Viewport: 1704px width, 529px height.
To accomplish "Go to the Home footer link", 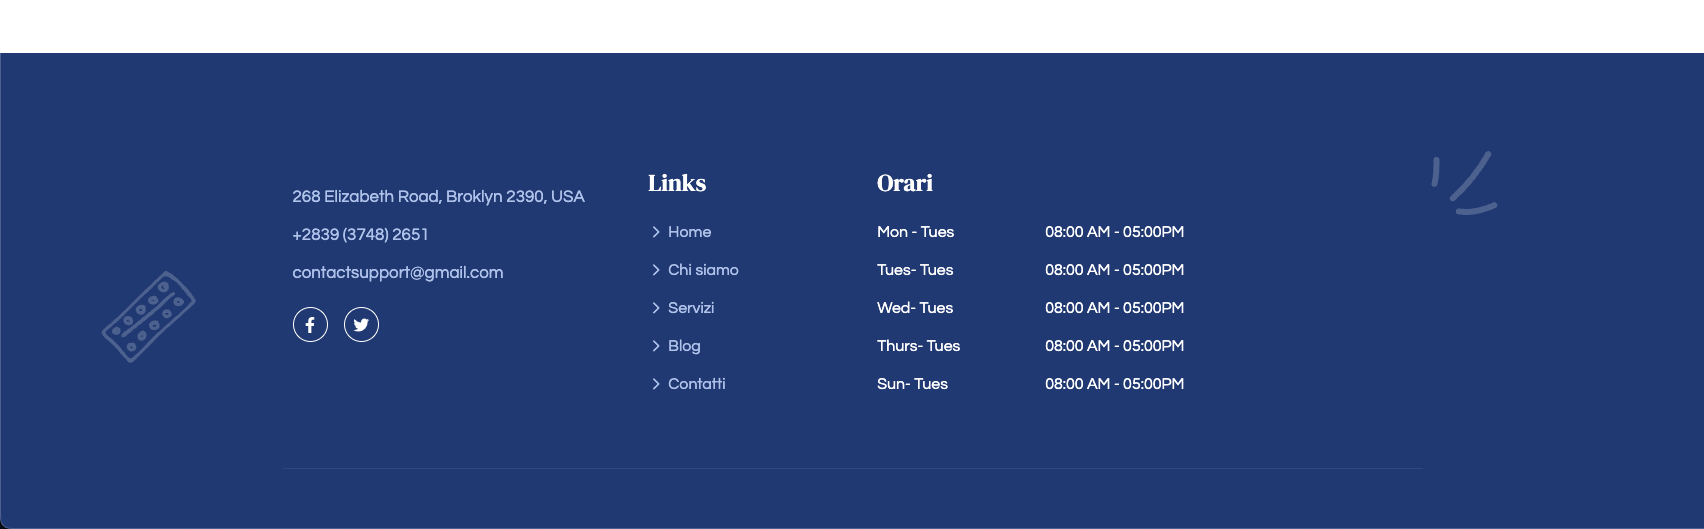I will pyautogui.click(x=689, y=232).
